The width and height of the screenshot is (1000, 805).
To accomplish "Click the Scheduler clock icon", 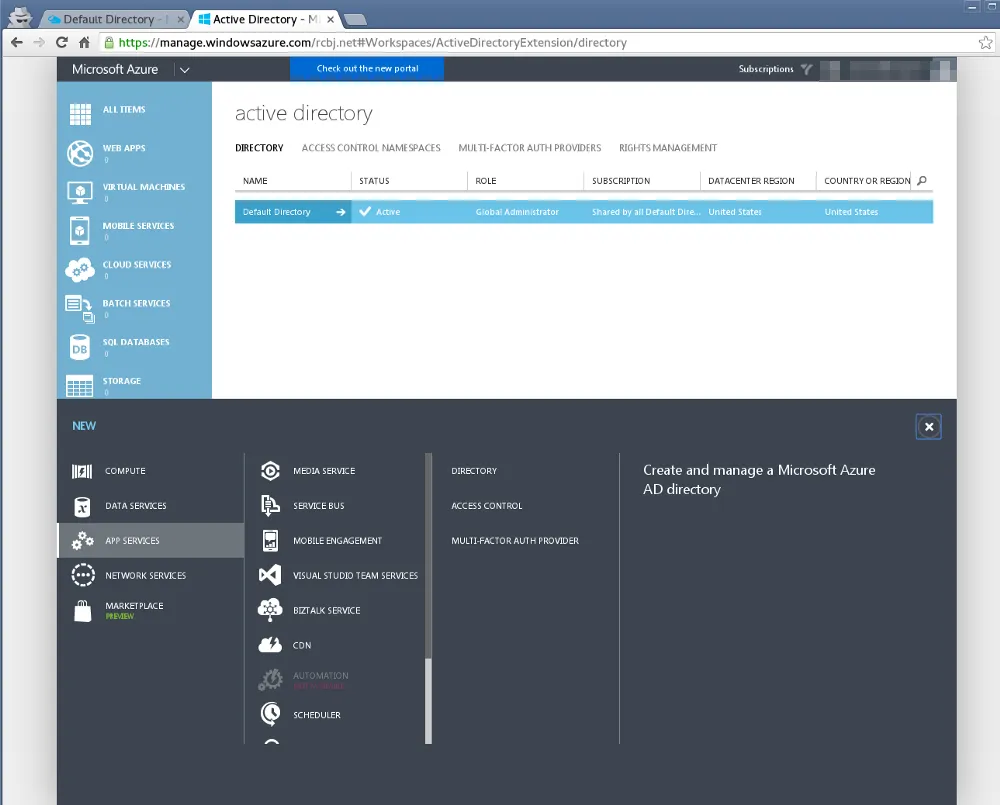I will [x=270, y=714].
